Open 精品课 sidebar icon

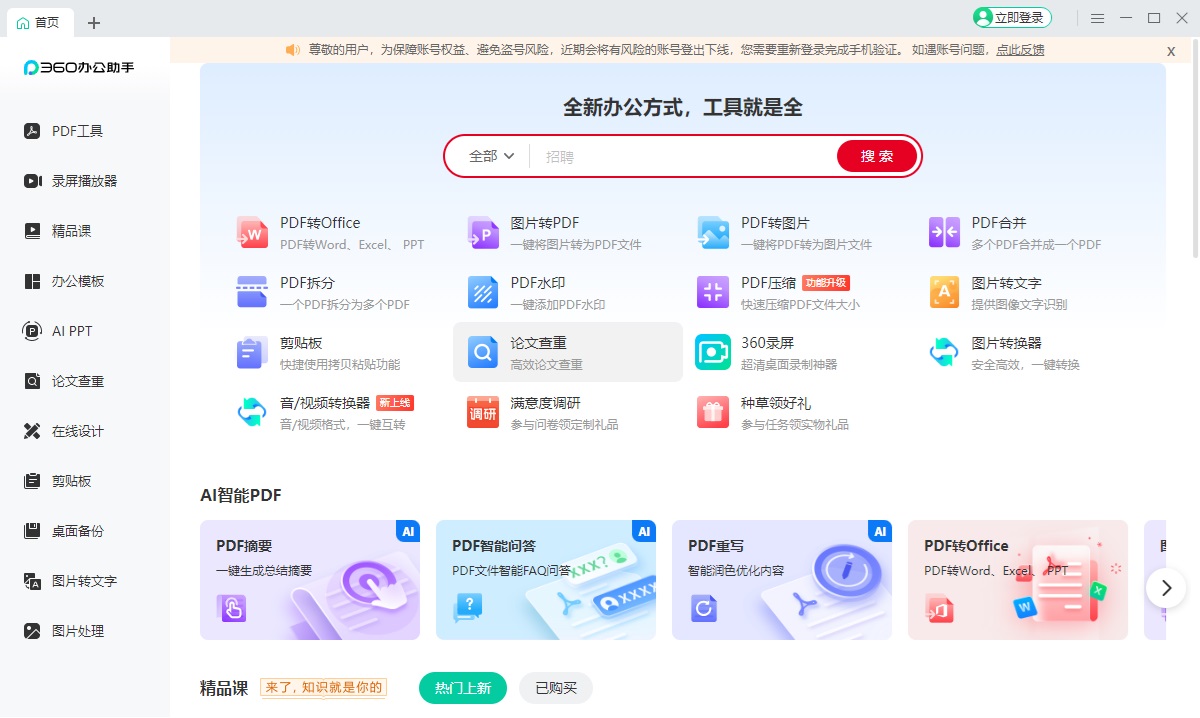click(x=32, y=231)
